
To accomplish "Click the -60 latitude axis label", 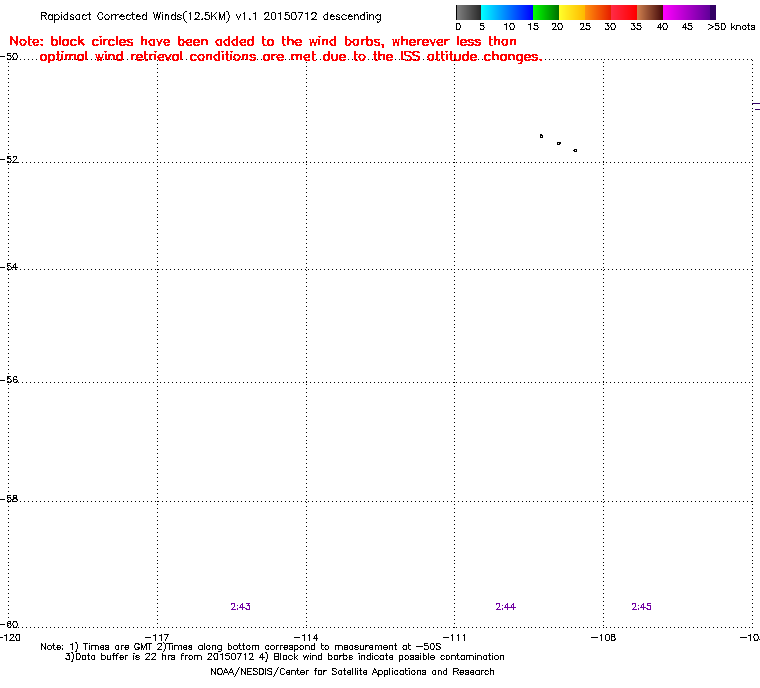I will [9, 625].
